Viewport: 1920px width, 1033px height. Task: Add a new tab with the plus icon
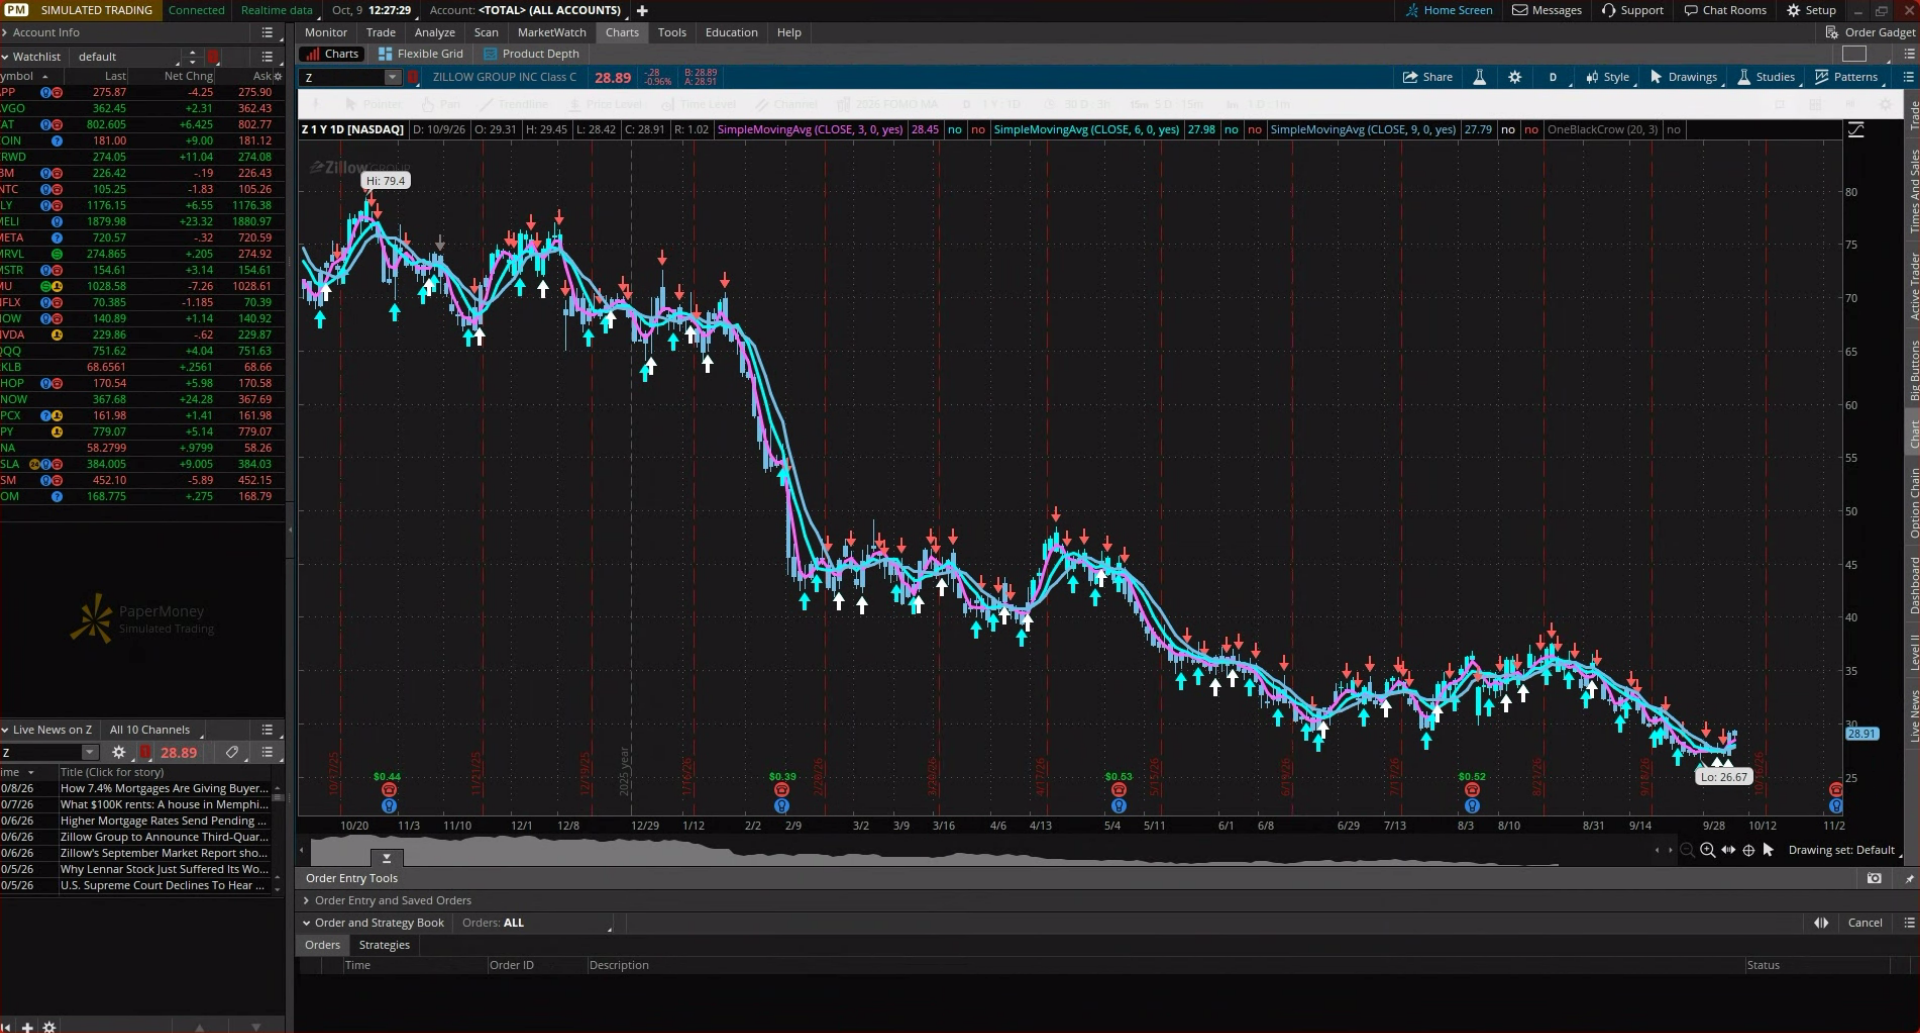click(x=642, y=10)
